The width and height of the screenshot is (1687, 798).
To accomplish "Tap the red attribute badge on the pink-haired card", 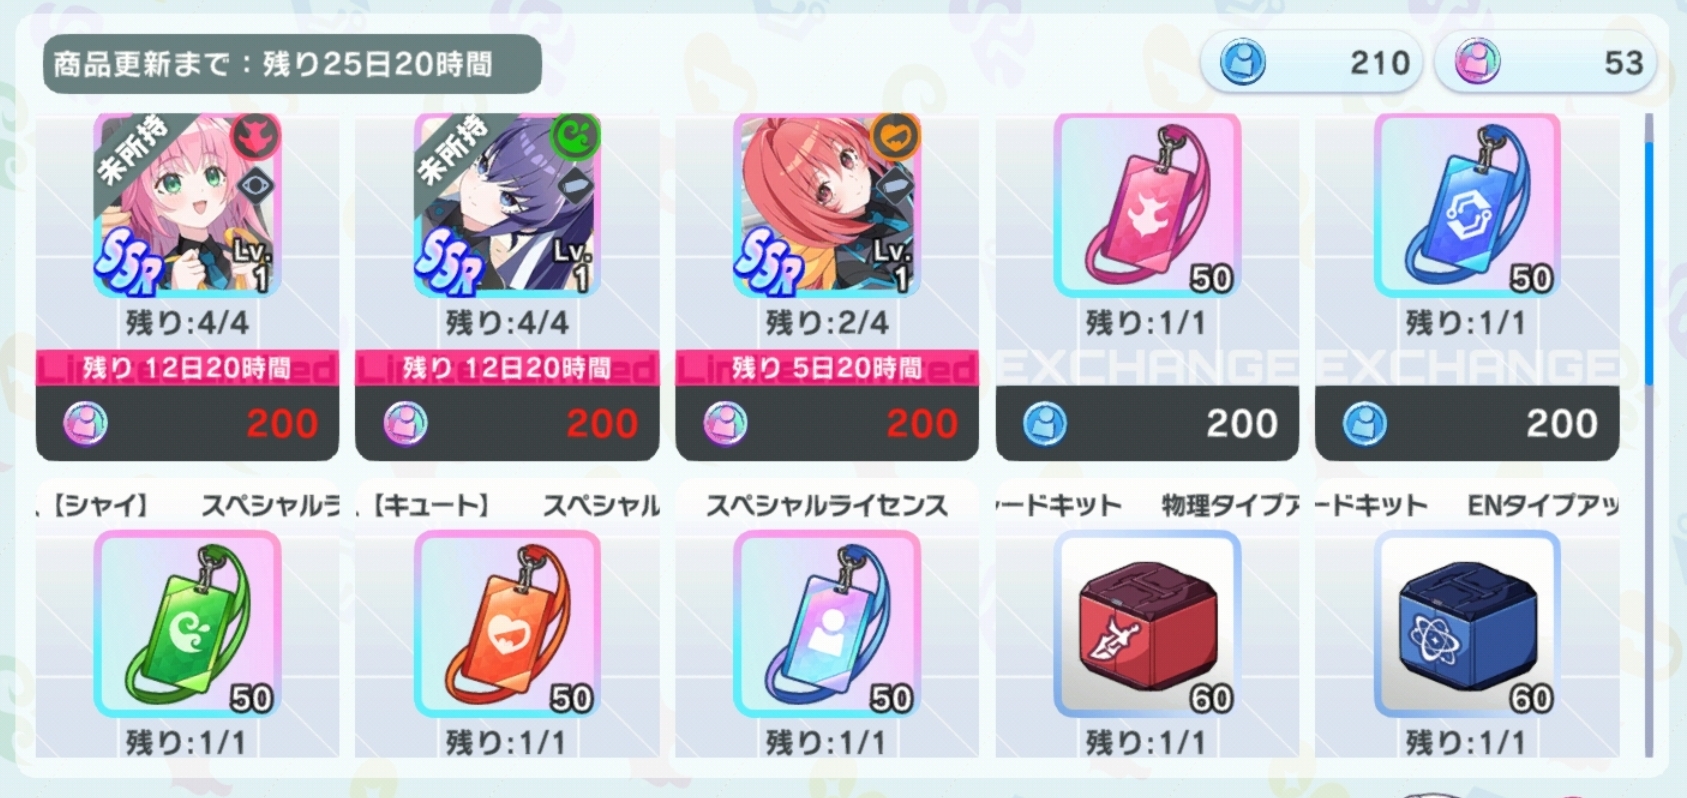I will pos(256,138).
